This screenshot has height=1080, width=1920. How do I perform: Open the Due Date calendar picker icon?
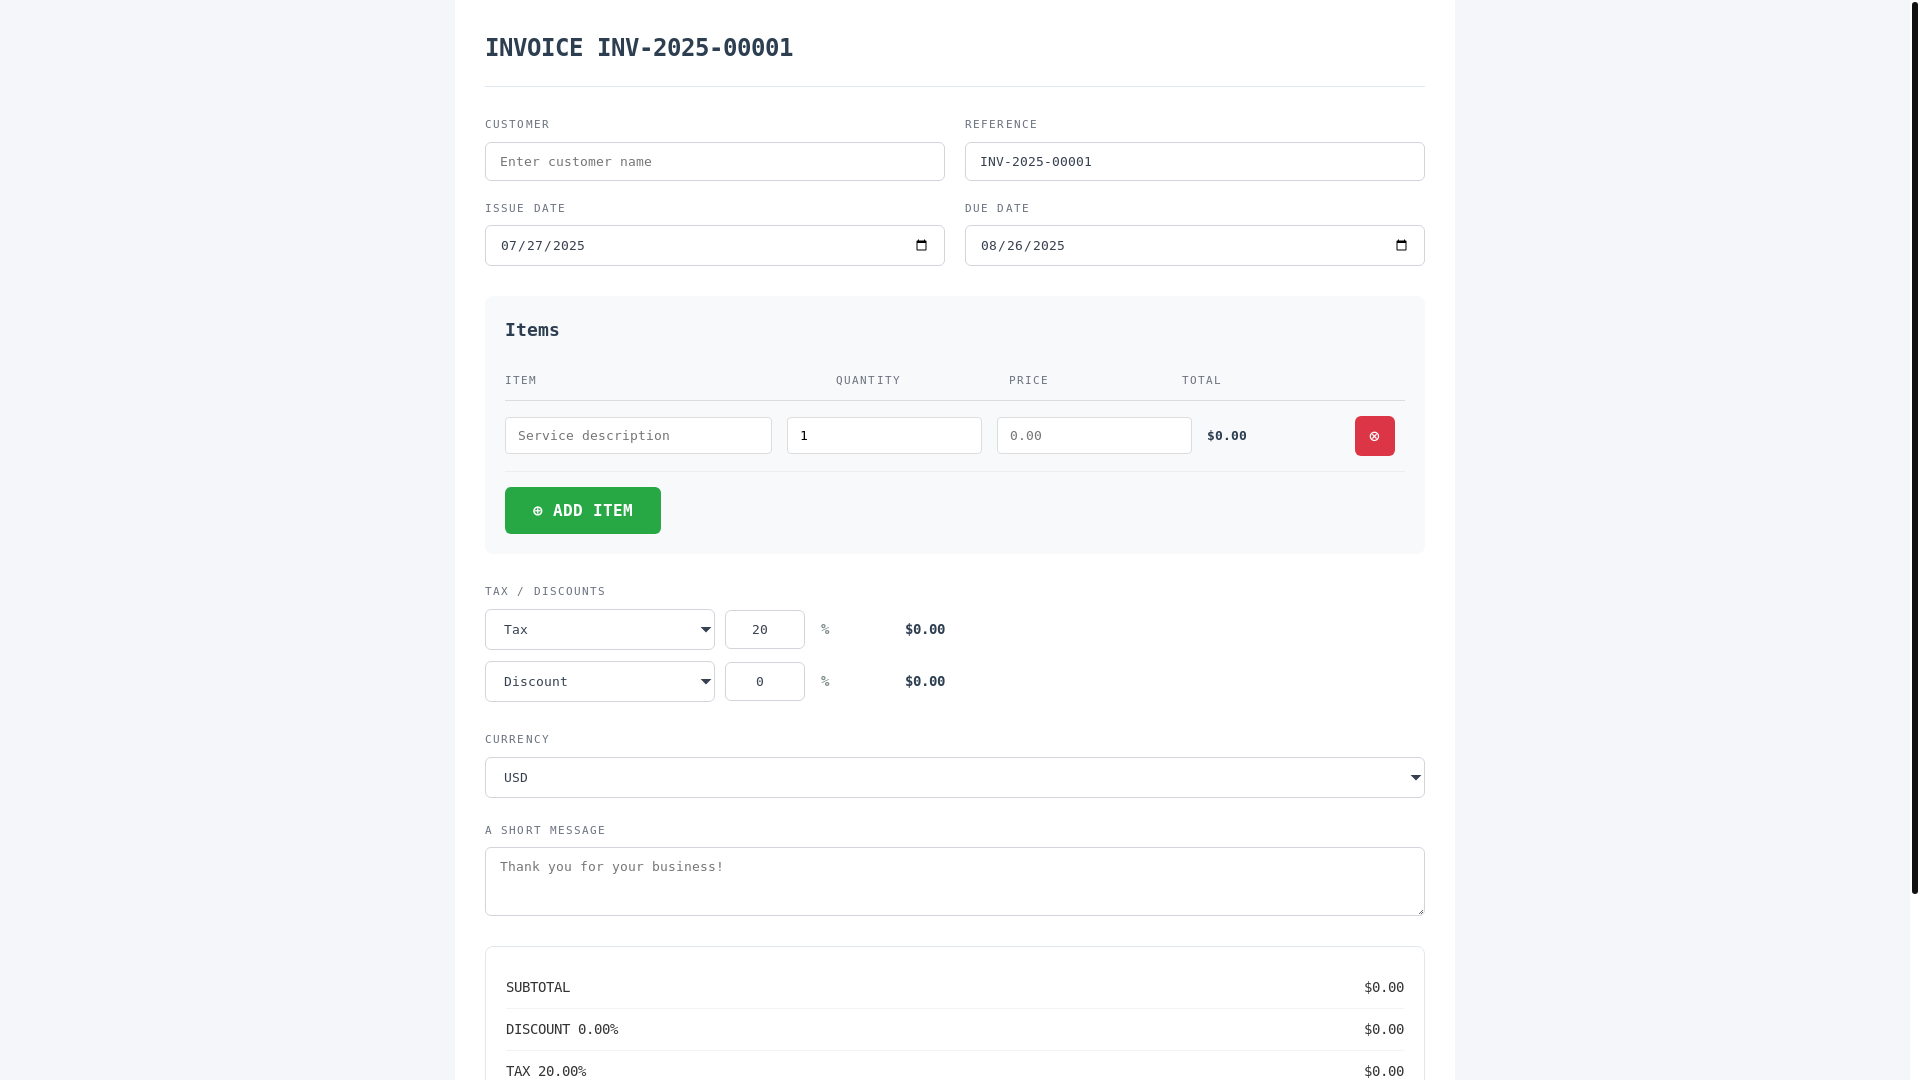1401,246
